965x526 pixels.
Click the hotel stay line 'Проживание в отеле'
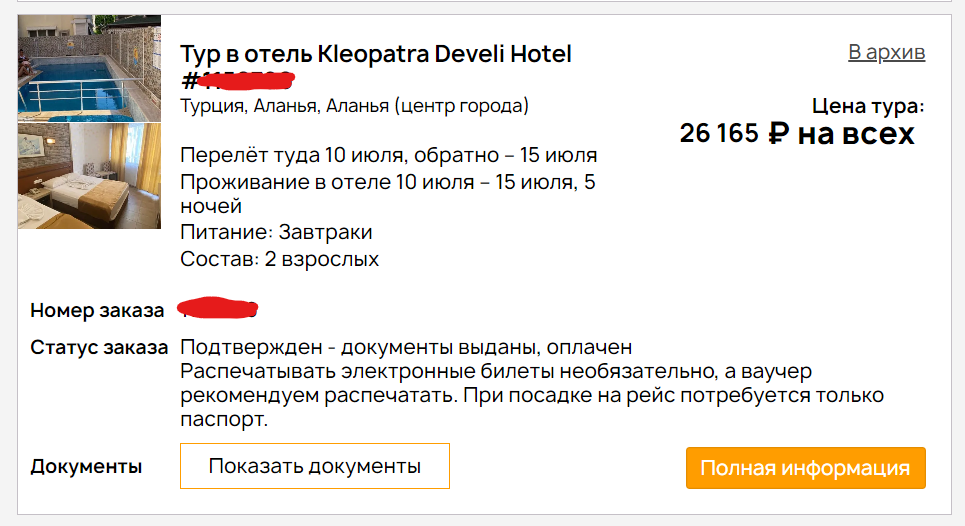click(x=388, y=182)
